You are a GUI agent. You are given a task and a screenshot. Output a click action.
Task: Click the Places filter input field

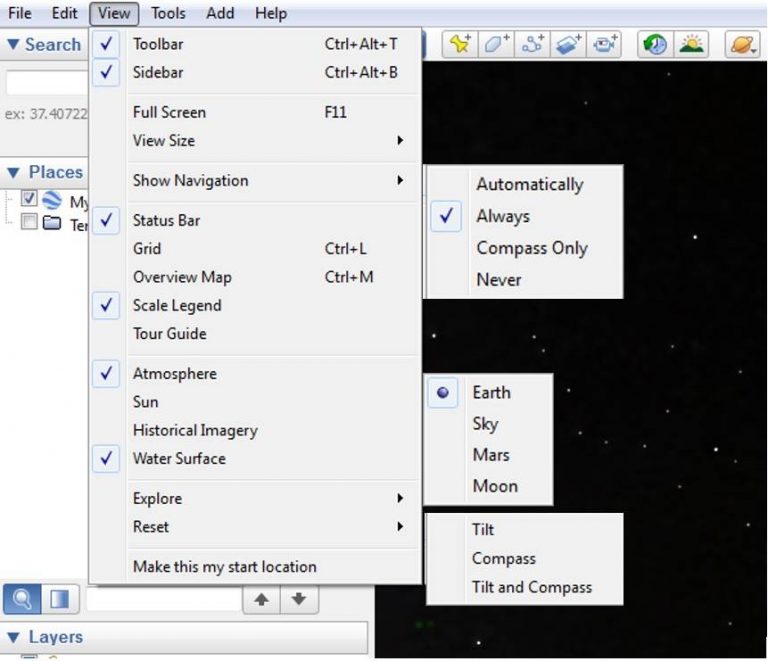(x=164, y=599)
